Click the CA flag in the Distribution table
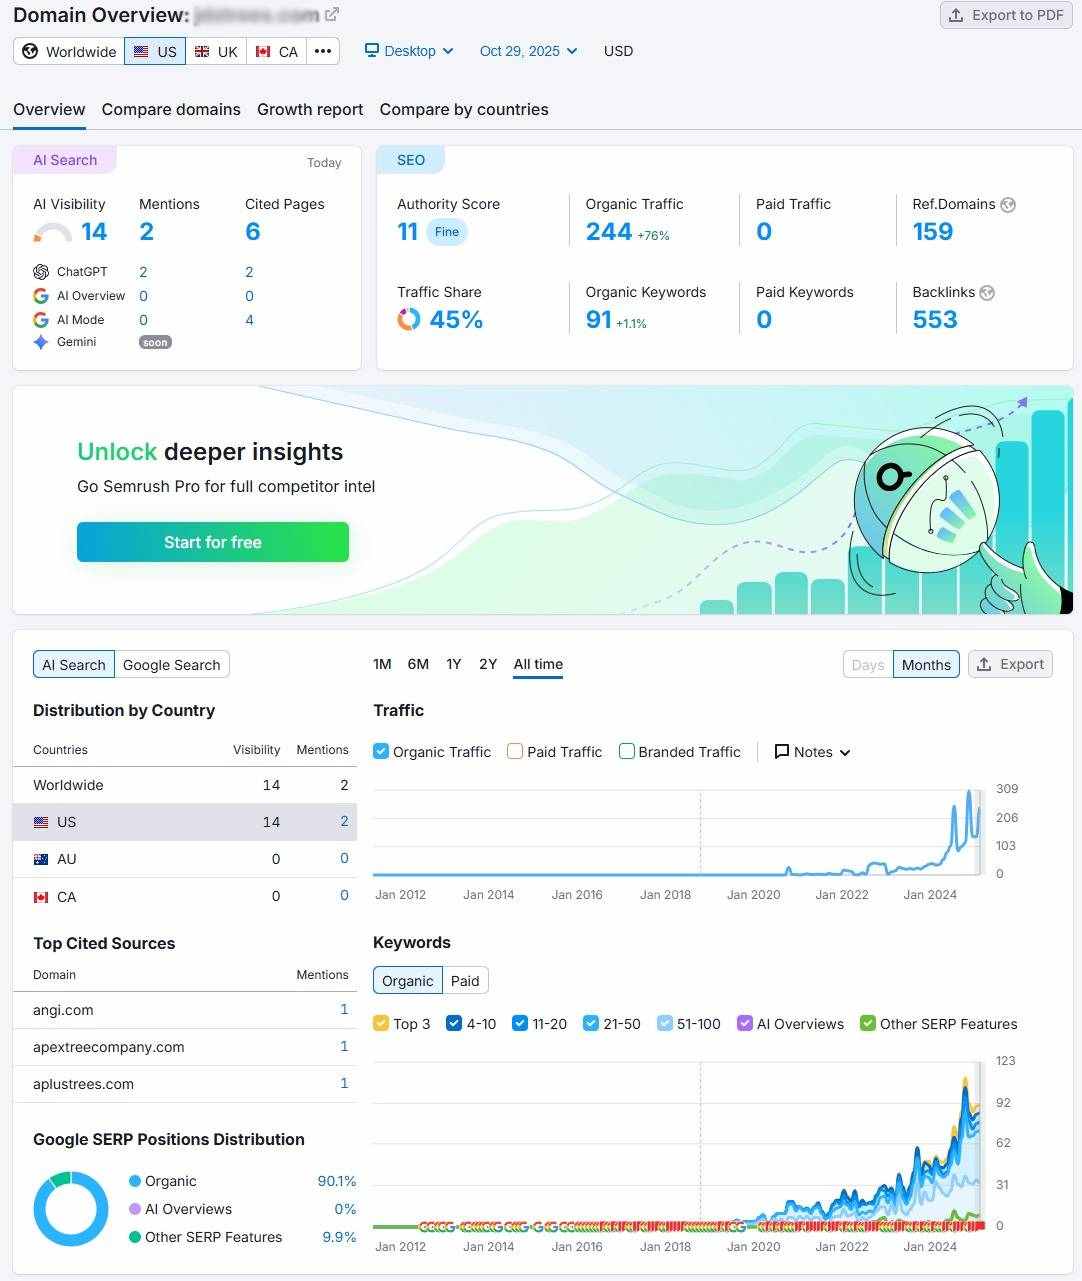Image resolution: width=1082 pixels, height=1281 pixels. 41,897
